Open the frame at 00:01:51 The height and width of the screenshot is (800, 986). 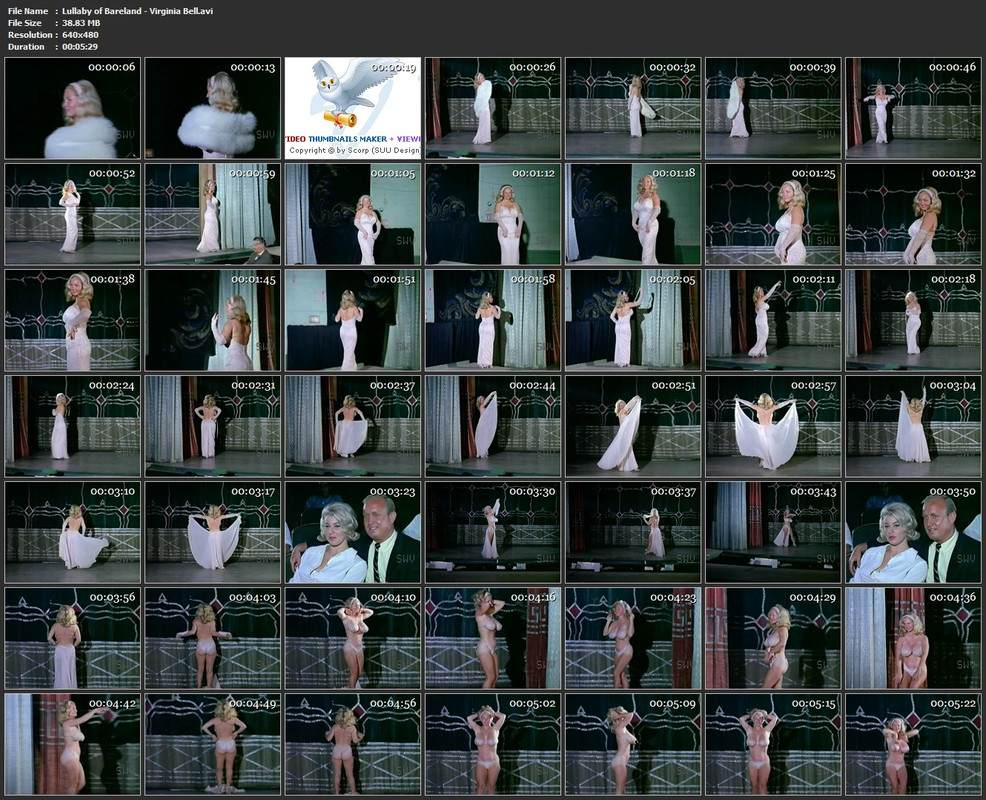[x=352, y=320]
